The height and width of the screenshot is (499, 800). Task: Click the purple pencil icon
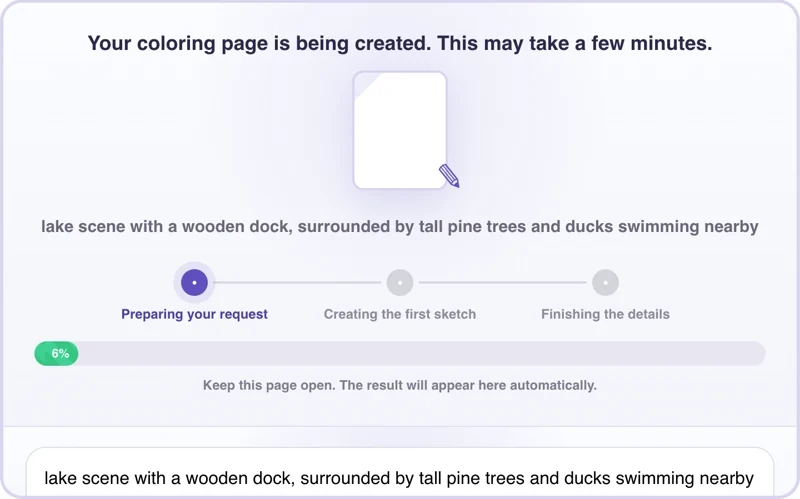pyautogui.click(x=449, y=176)
